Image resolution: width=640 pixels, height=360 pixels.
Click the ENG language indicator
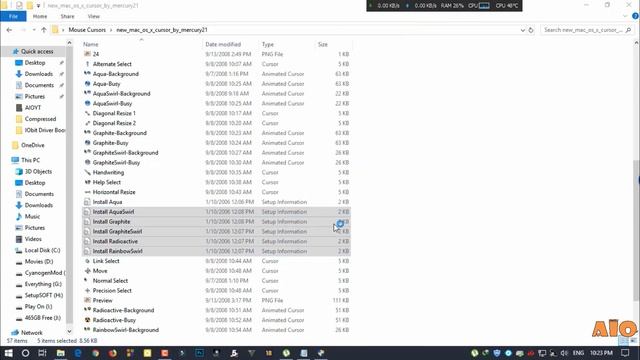[578, 353]
